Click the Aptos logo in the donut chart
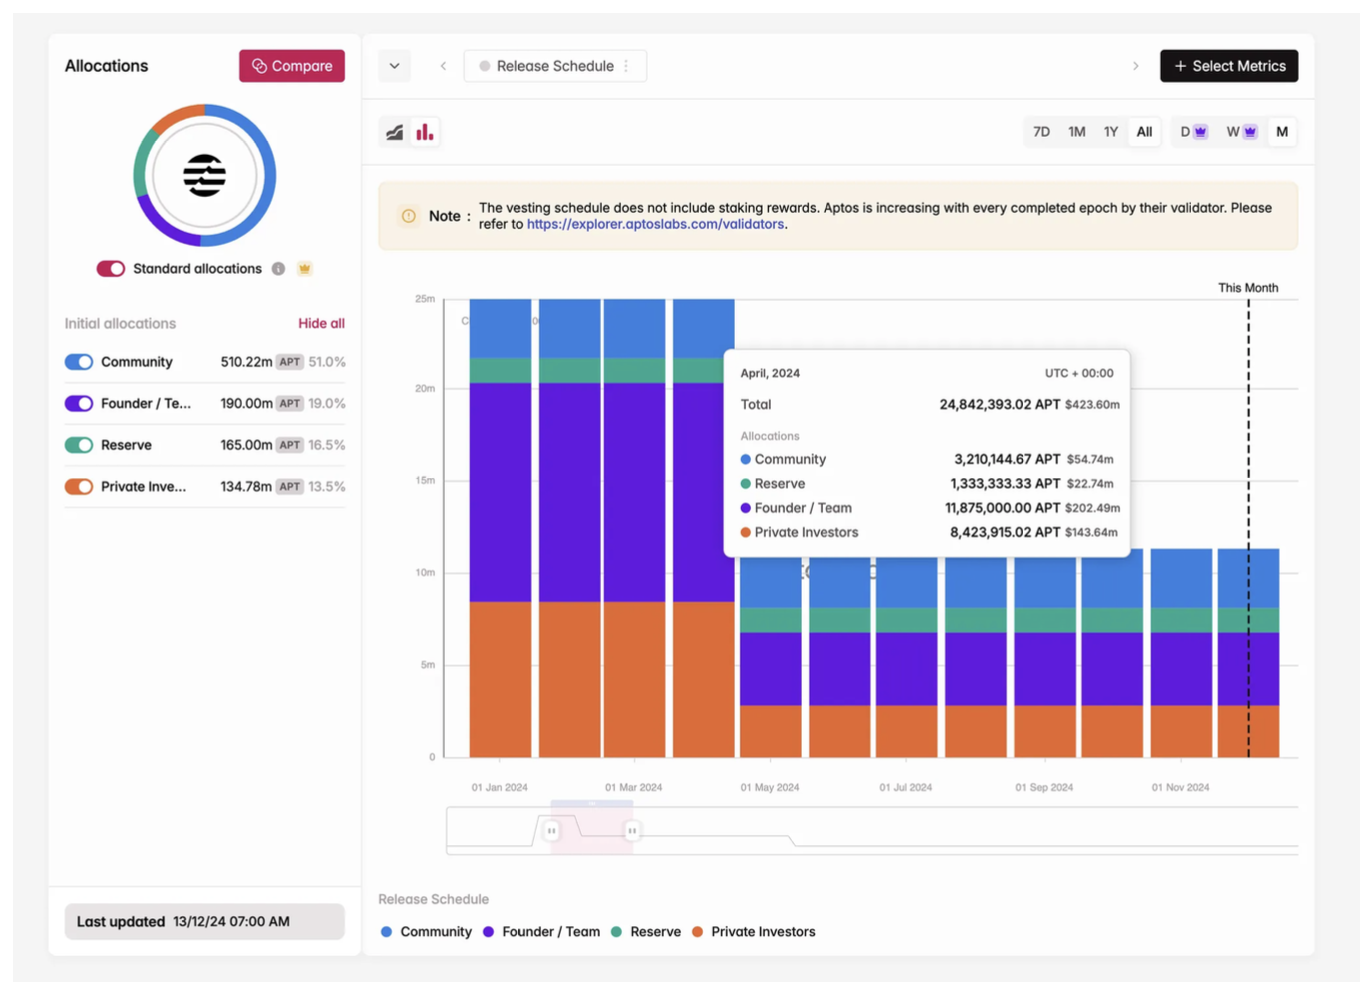1366x990 pixels. pyautogui.click(x=204, y=176)
